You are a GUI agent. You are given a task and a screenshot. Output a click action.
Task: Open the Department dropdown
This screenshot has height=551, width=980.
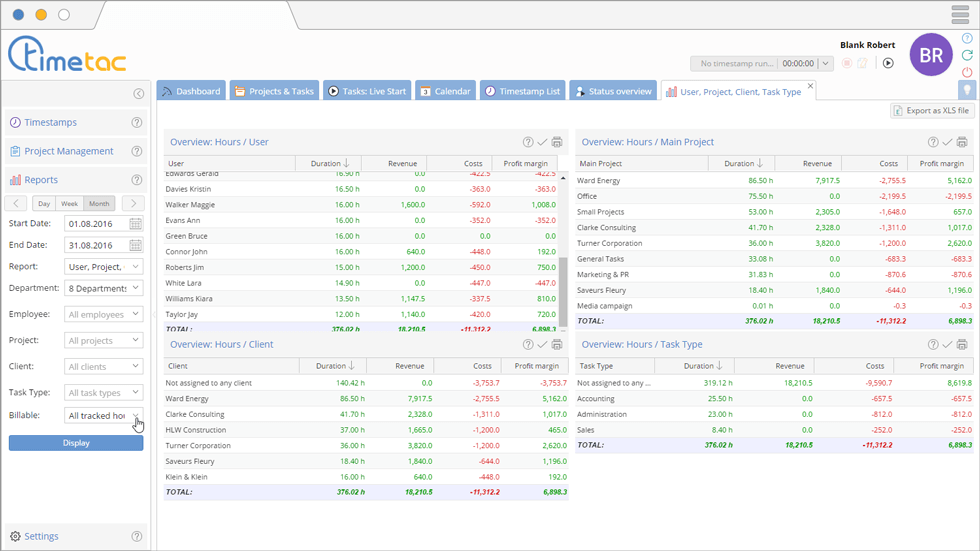pos(104,288)
